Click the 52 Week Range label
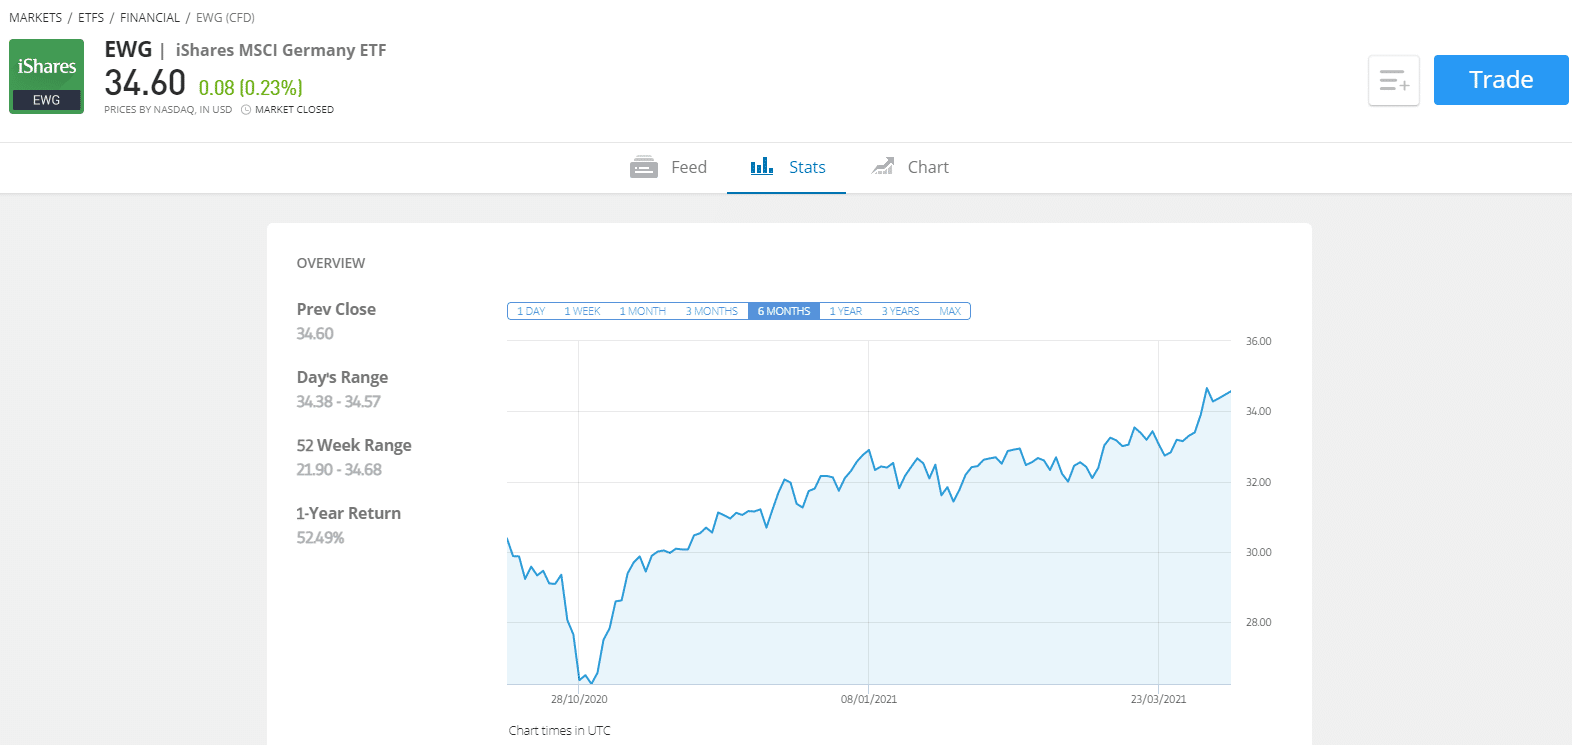The width and height of the screenshot is (1572, 745). click(x=354, y=445)
